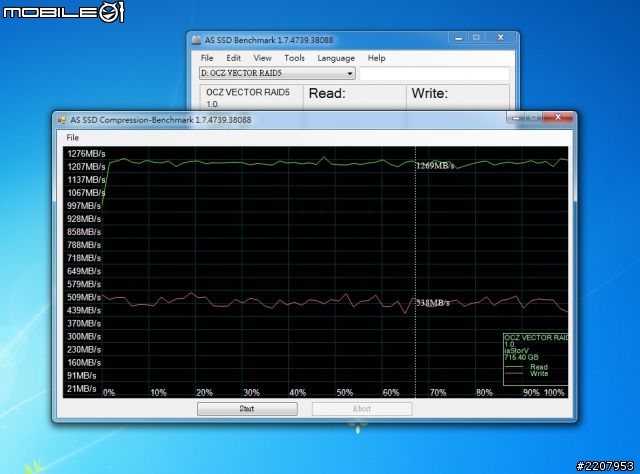Click the Read: column header
Image resolution: width=640 pixels, height=474 pixels.
[x=327, y=93]
